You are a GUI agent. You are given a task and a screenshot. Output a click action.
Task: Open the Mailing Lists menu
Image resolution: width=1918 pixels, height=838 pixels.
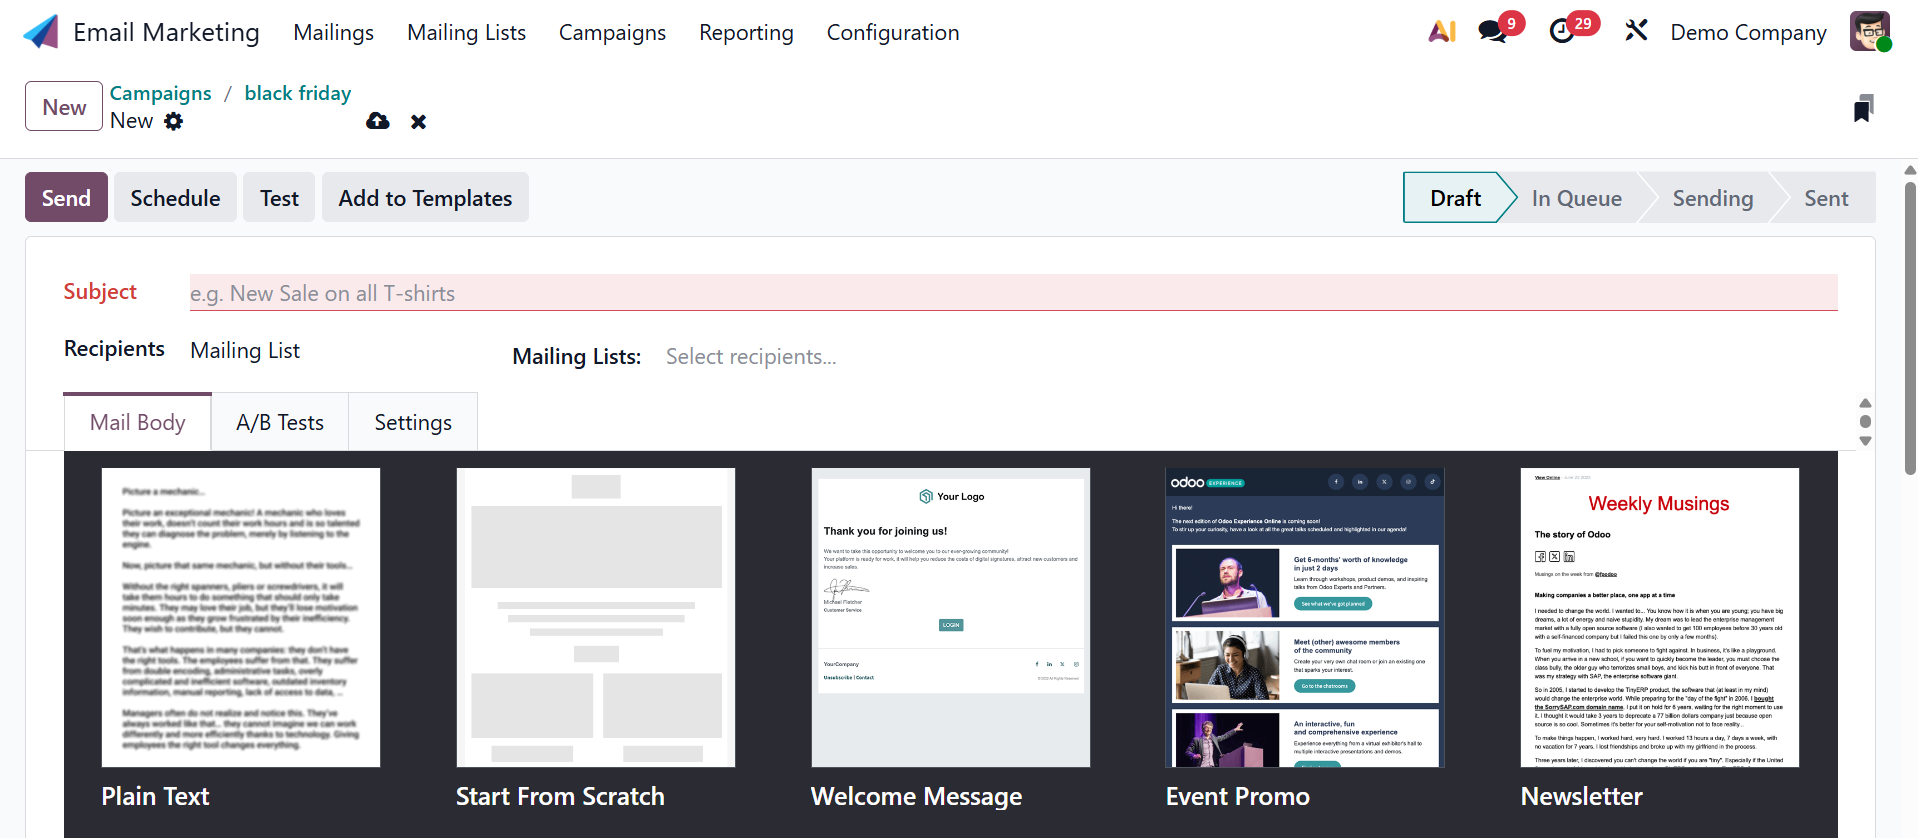(x=466, y=32)
